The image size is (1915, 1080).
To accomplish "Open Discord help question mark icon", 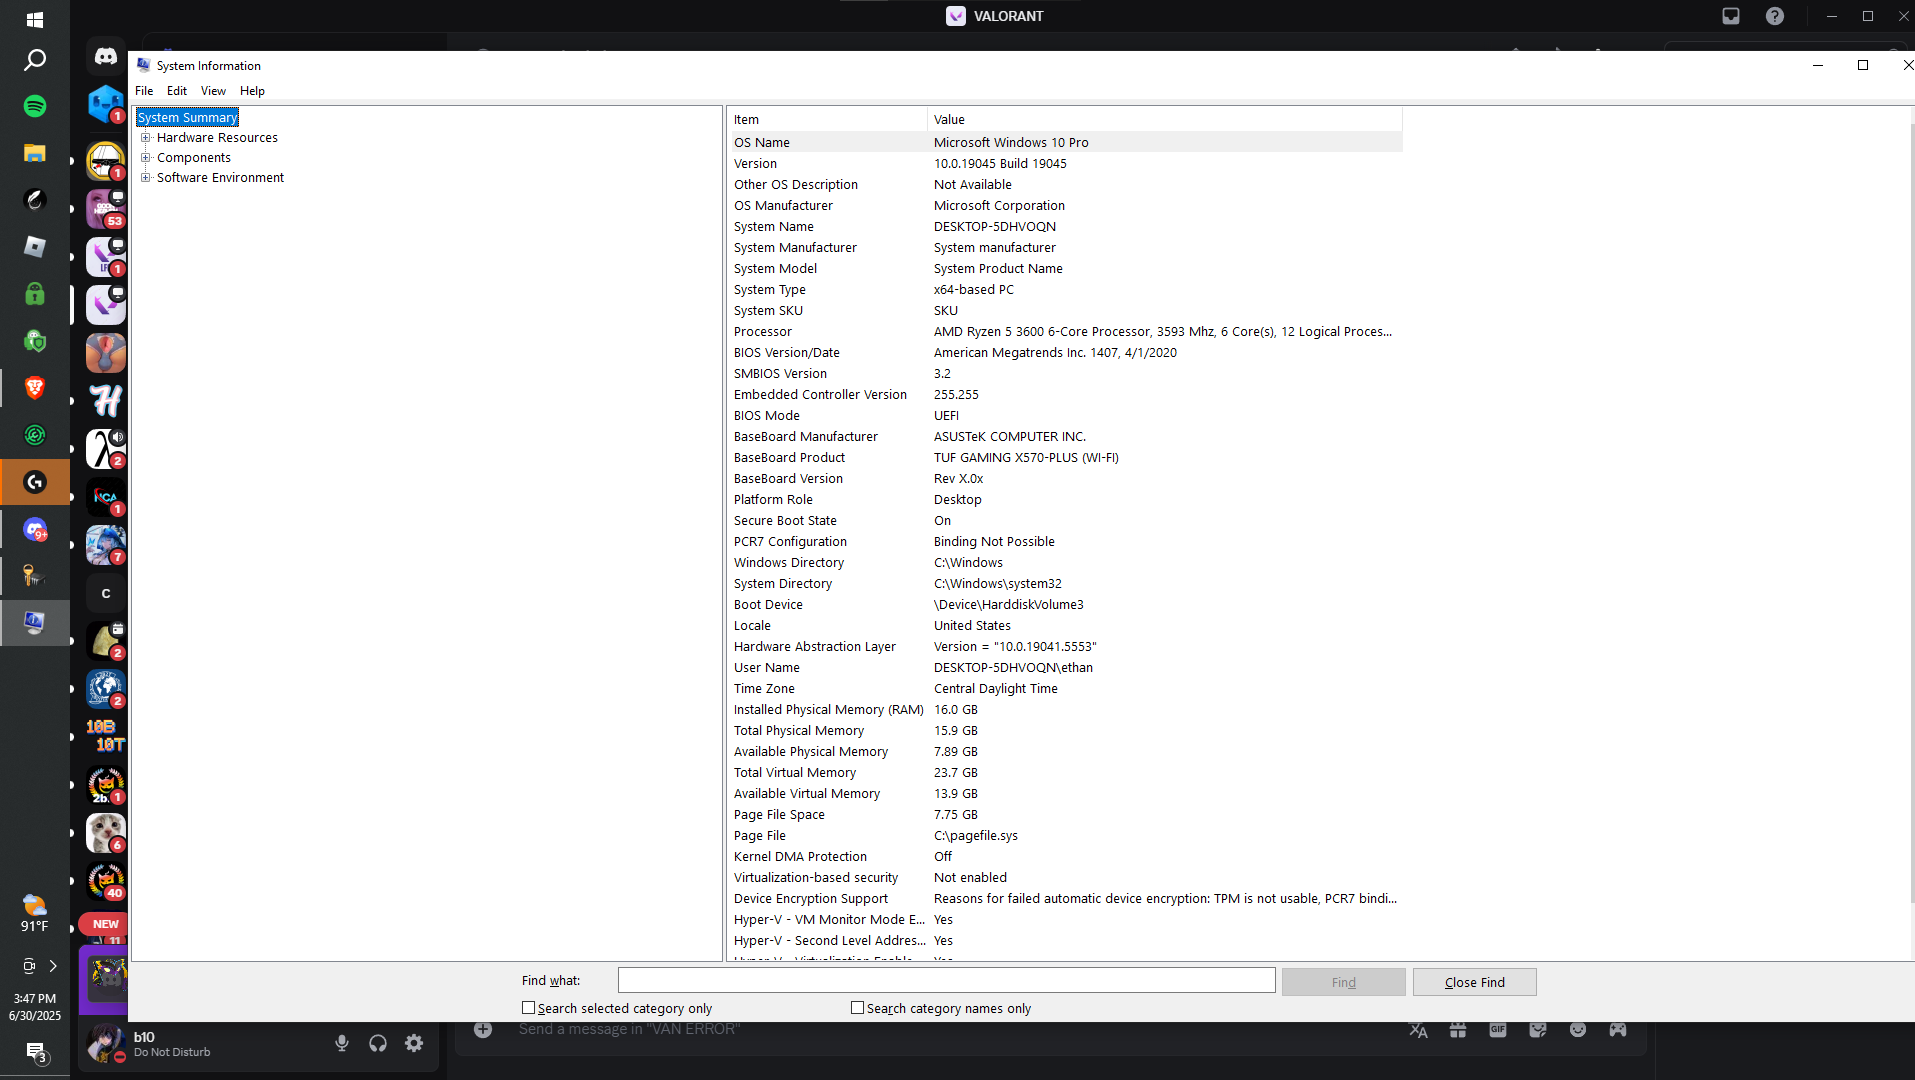I will [1775, 16].
